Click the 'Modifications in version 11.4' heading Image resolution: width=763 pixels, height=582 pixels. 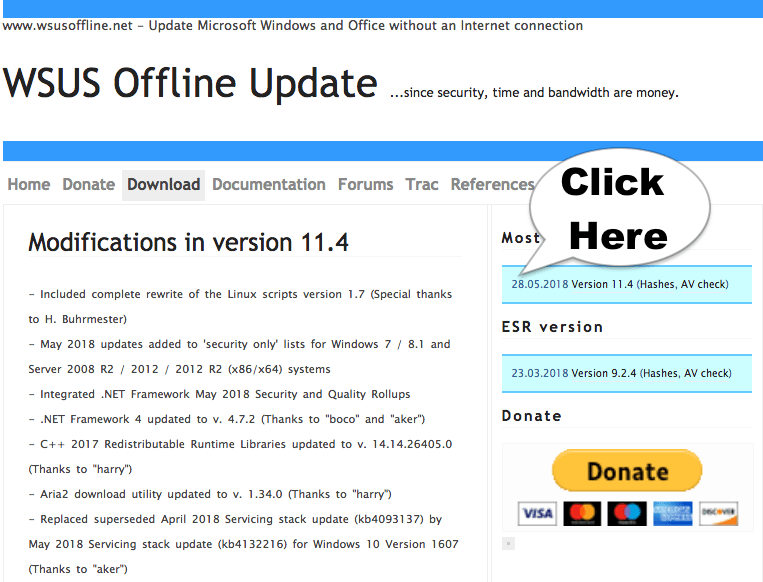pyautogui.click(x=188, y=242)
